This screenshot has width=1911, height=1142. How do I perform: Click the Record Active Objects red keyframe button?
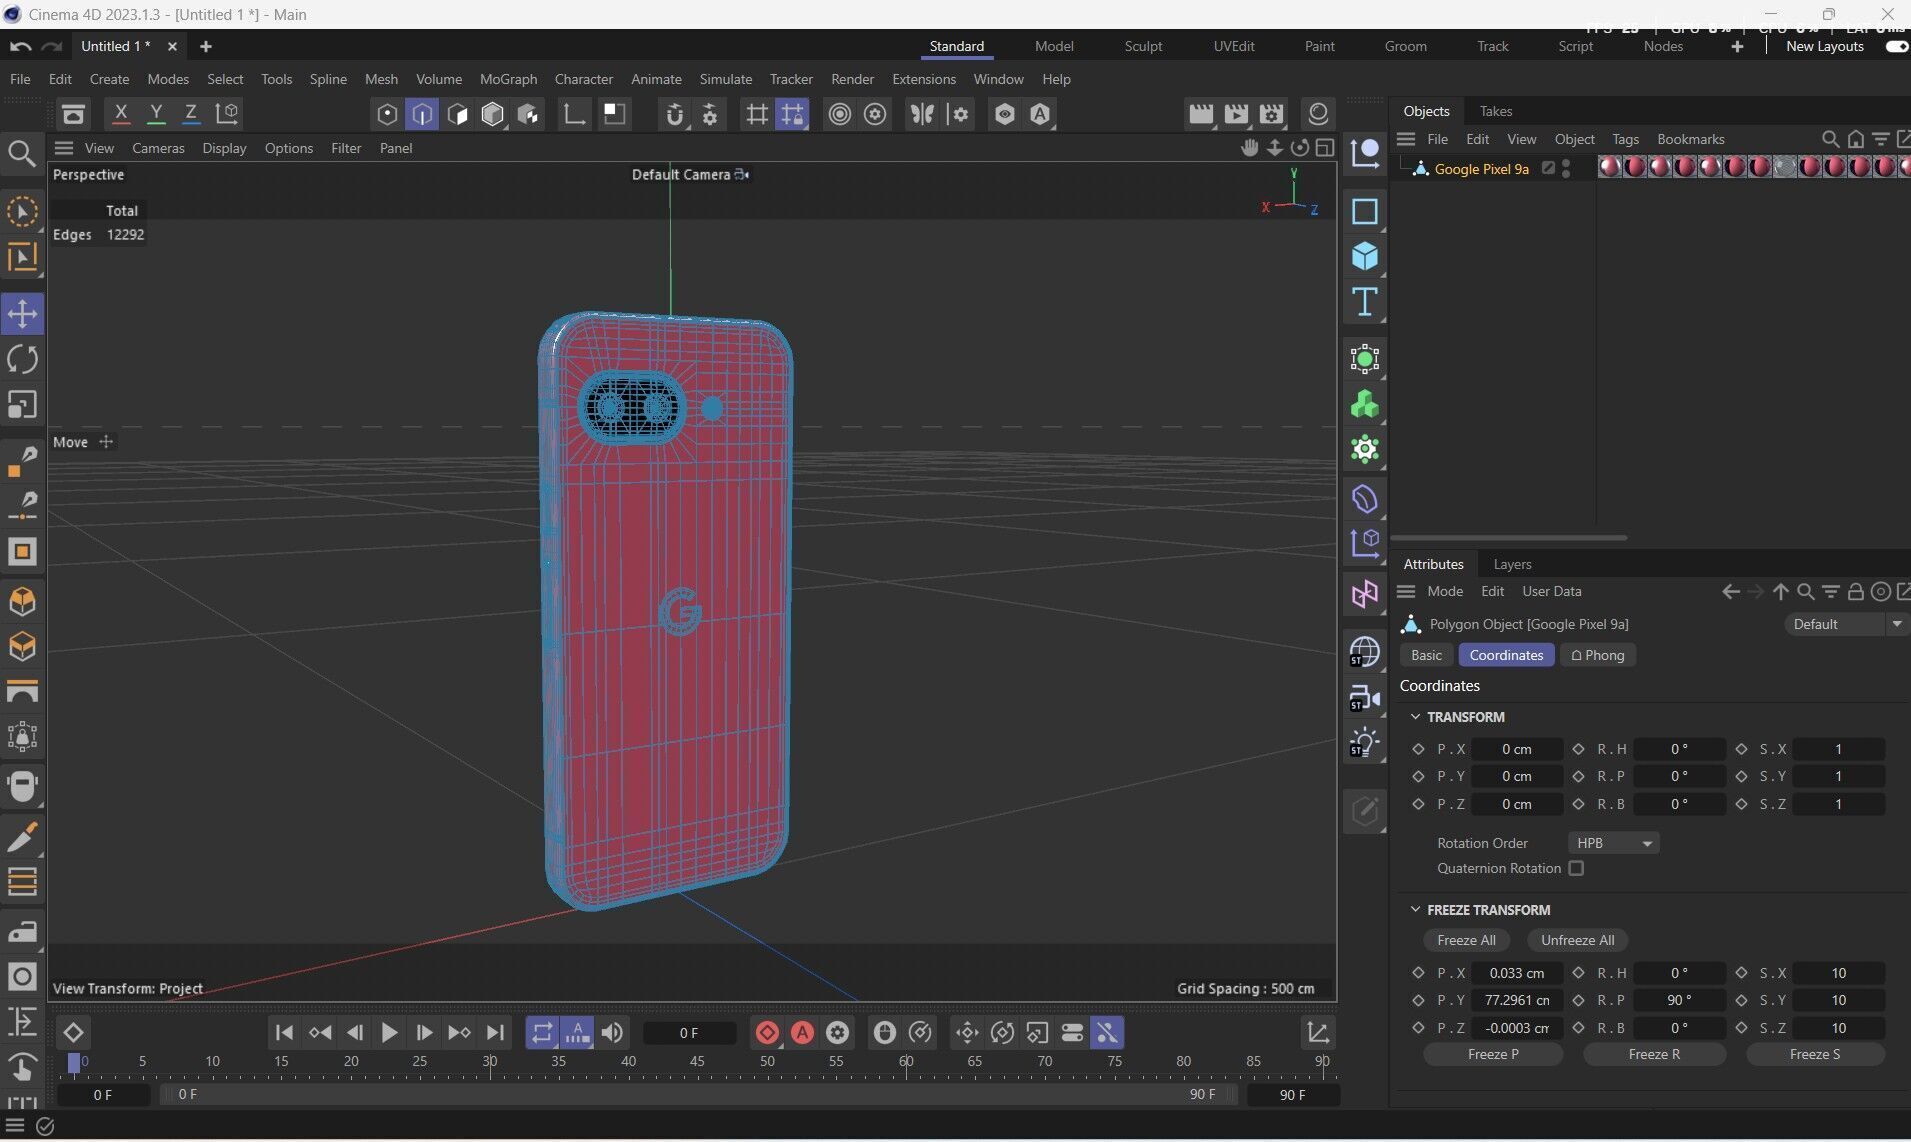click(x=767, y=1033)
